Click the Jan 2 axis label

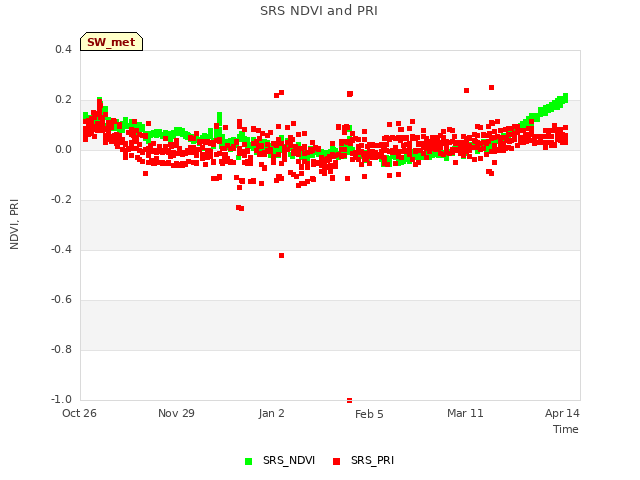point(271,413)
